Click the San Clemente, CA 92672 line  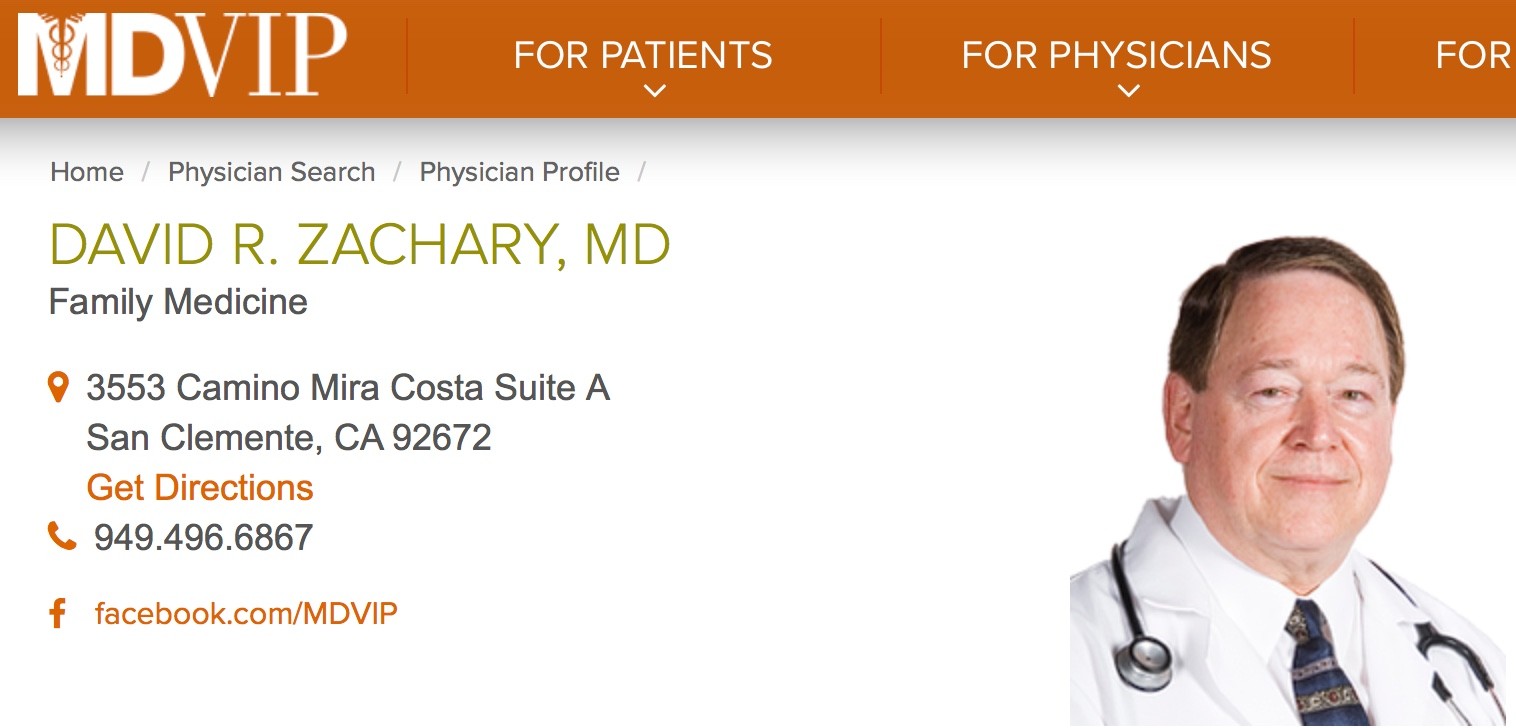pos(289,438)
